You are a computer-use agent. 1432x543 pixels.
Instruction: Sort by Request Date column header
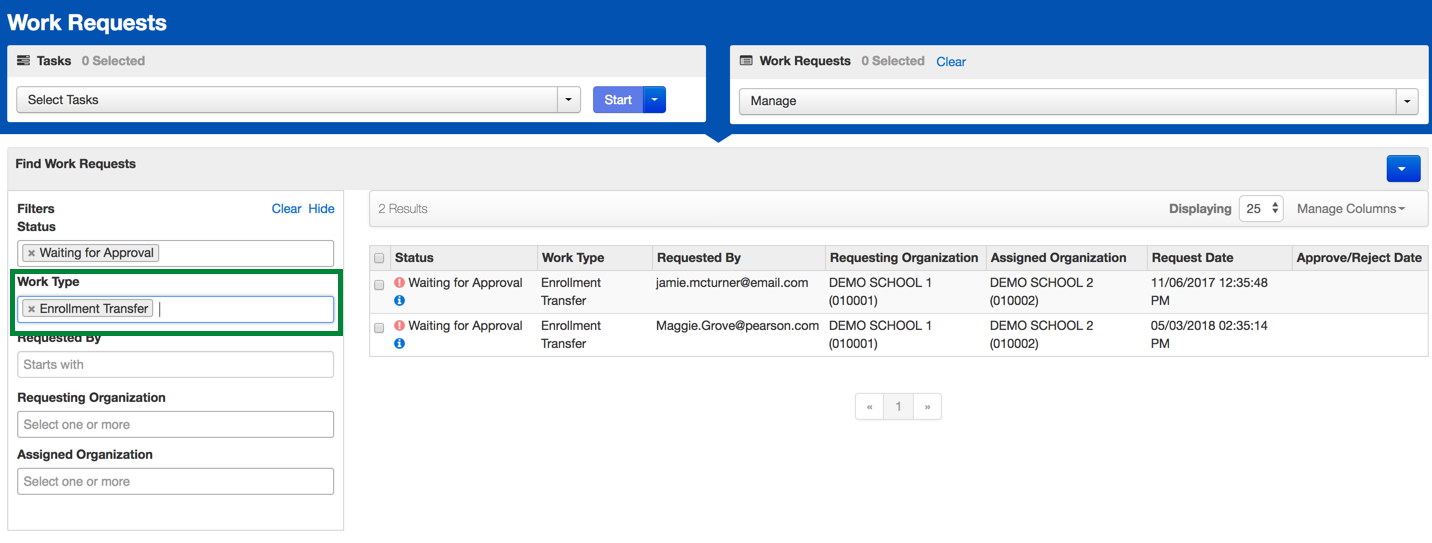point(1192,258)
